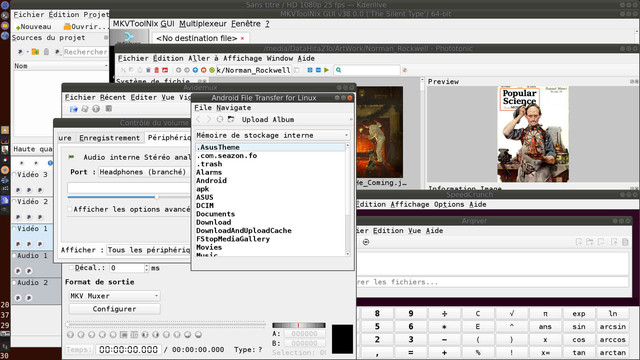Click the Avidemux jog shuttle gradient bar
640x360 pixels.
coord(299,325)
